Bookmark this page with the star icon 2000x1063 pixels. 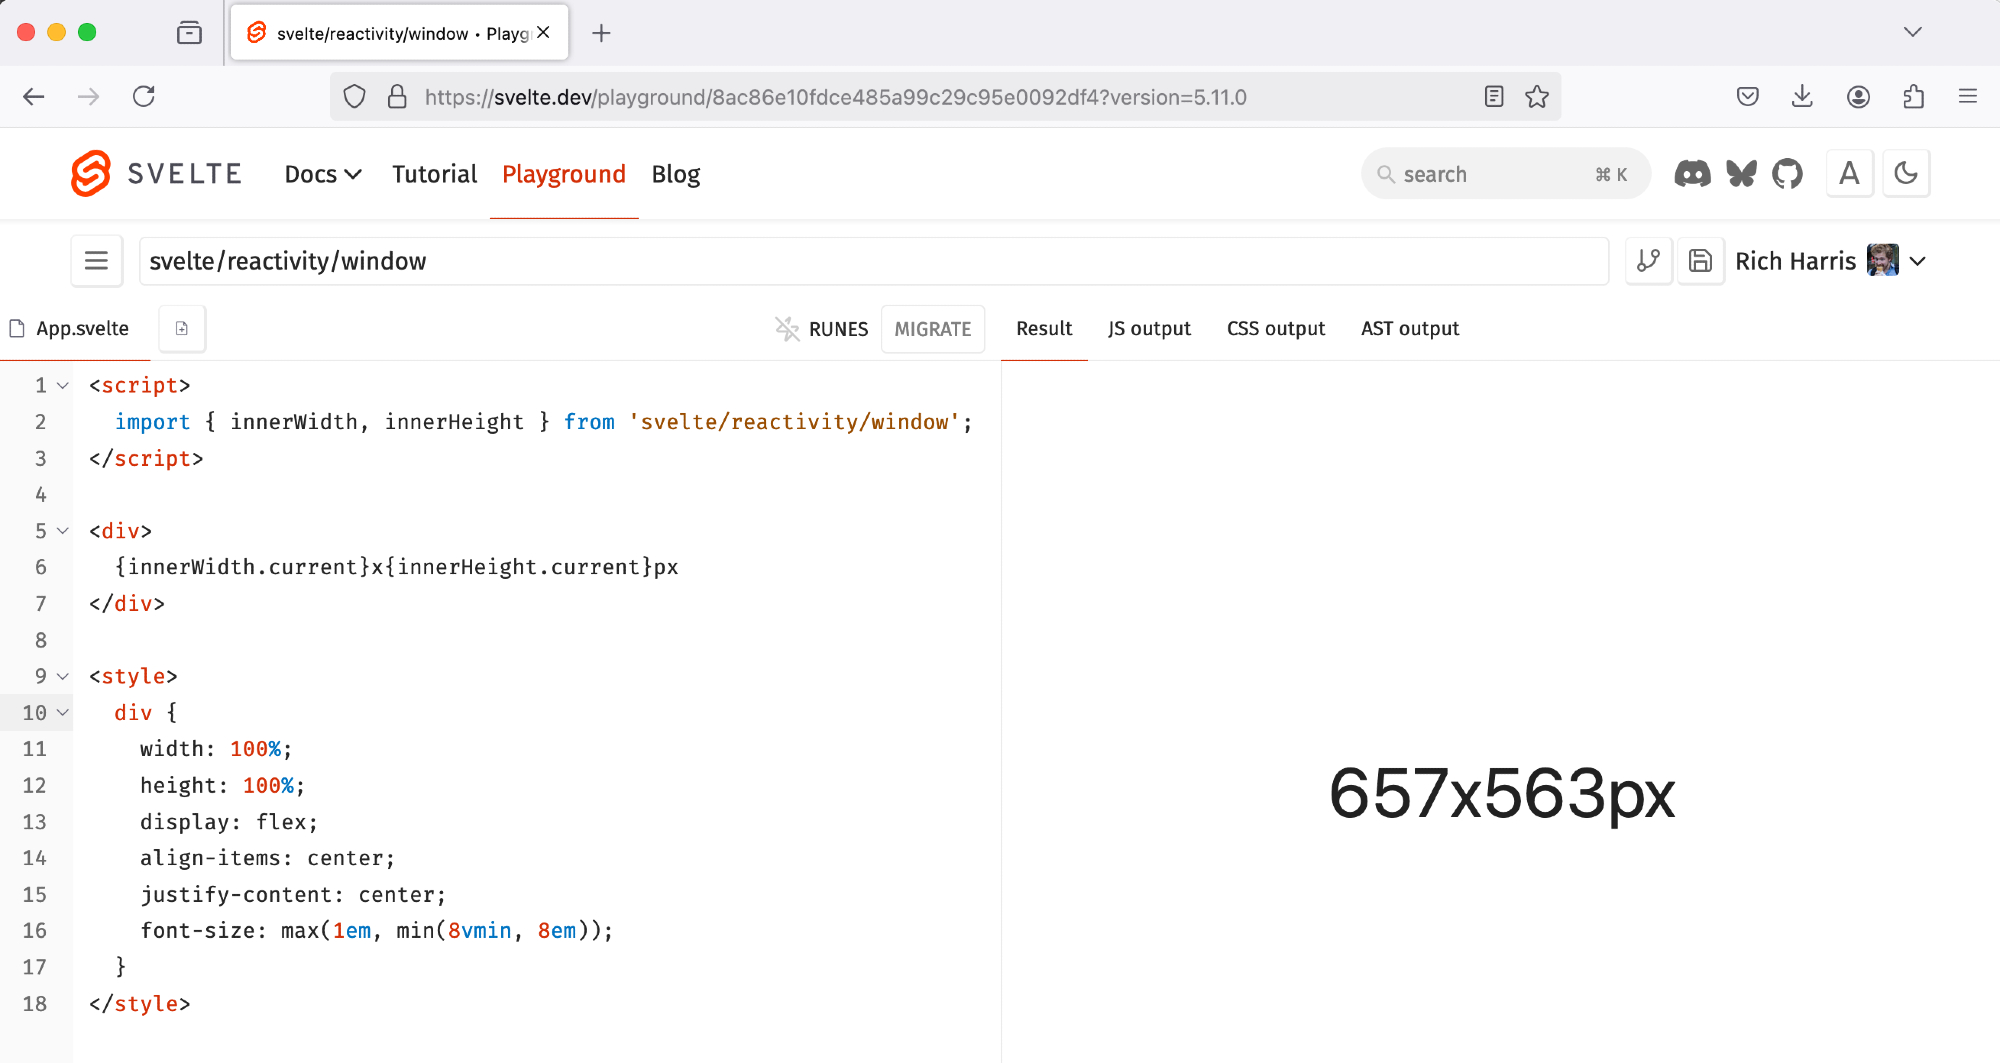click(x=1537, y=97)
